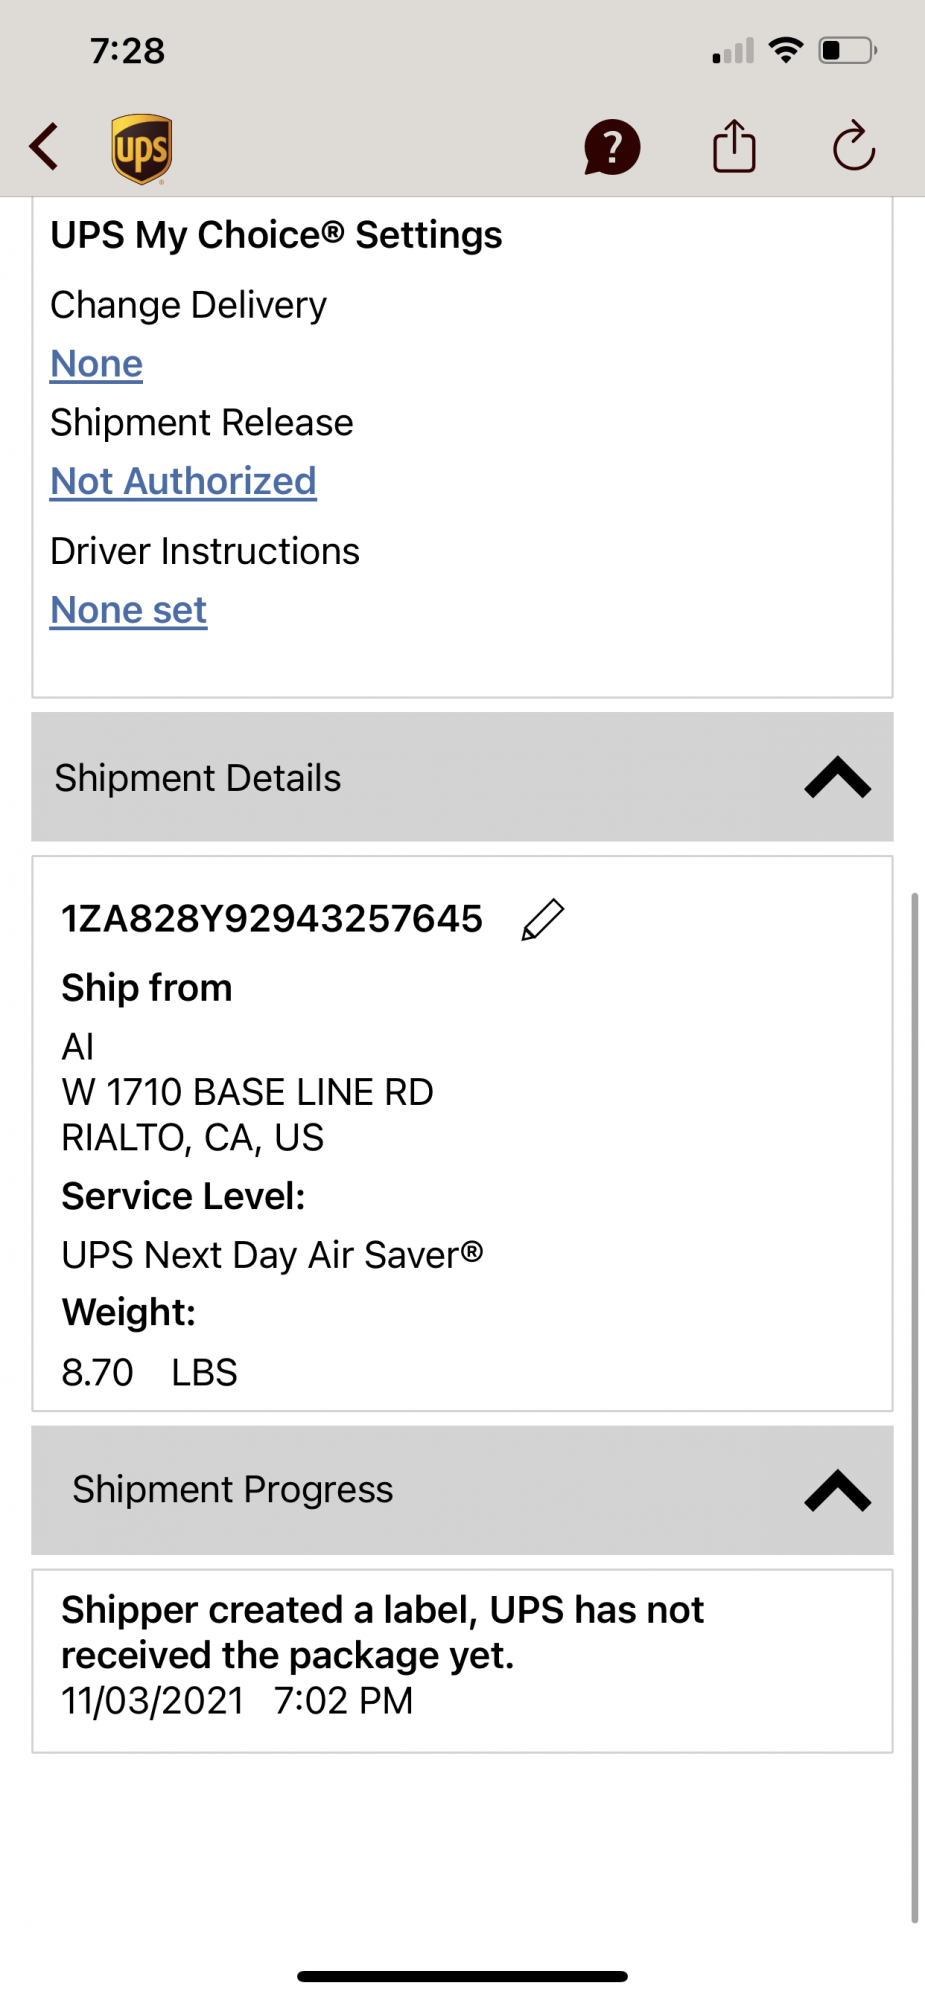The height and width of the screenshot is (2000, 925).
Task: Tap the Wi-Fi status icon
Action: pos(787,50)
